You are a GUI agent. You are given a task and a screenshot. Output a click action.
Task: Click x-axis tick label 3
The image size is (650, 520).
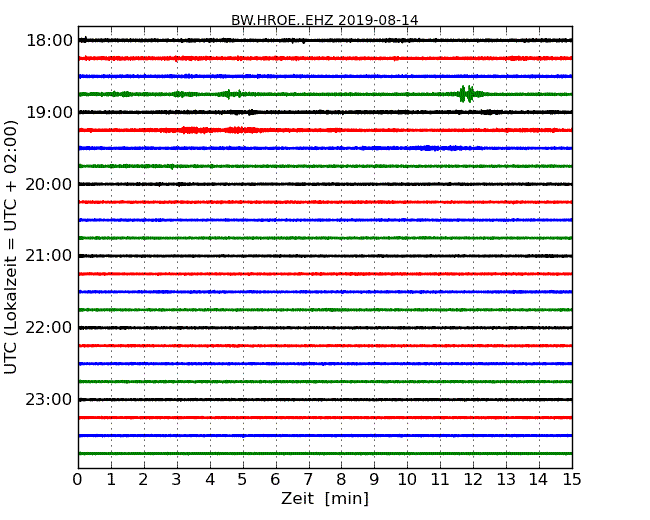click(x=177, y=480)
